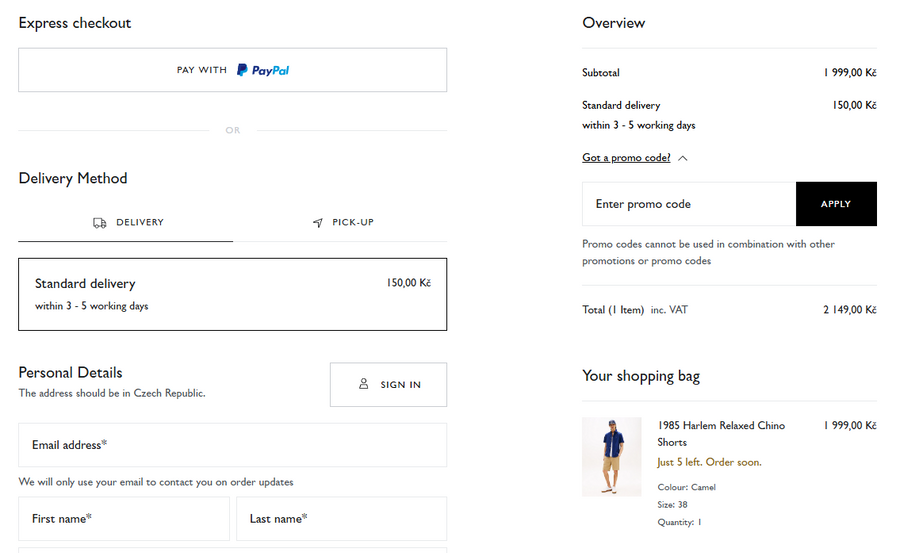This screenshot has width=900, height=553.
Task: Click the PayPal logo in express checkout
Action: pos(263,70)
